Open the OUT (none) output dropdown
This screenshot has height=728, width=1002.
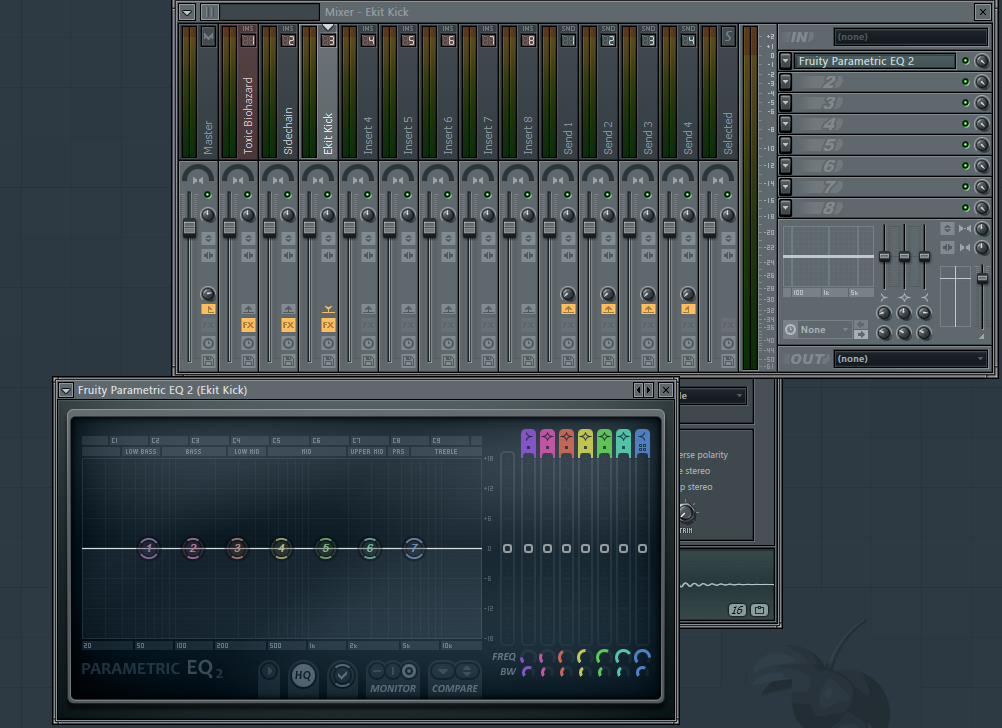(x=911, y=359)
